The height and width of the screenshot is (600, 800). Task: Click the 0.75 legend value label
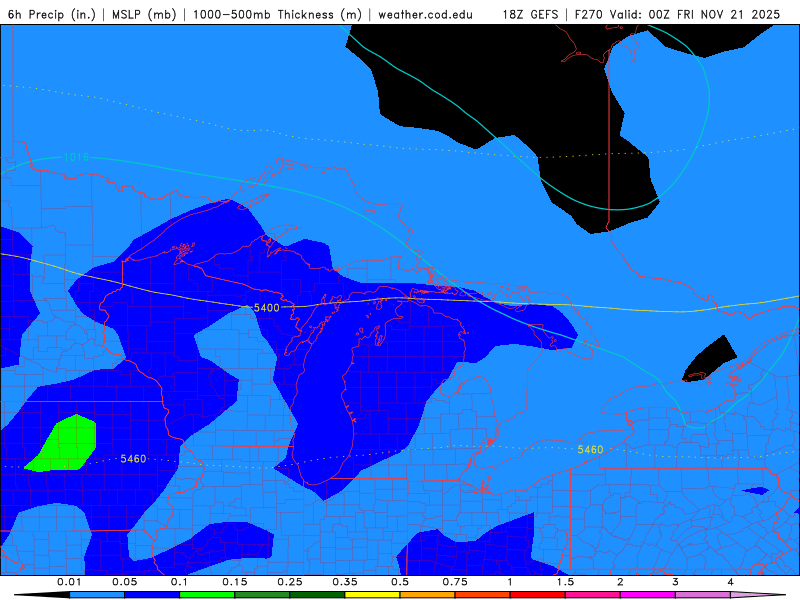pyautogui.click(x=455, y=582)
